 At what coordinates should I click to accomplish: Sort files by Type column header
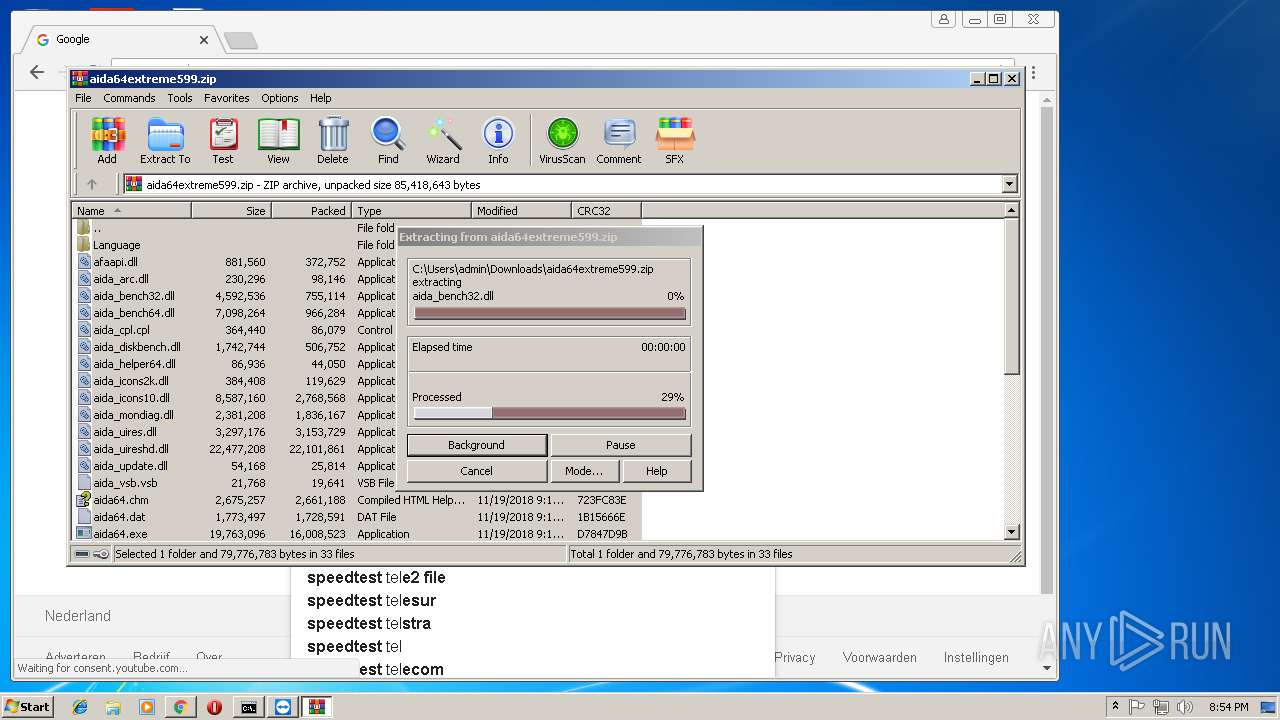(412, 211)
